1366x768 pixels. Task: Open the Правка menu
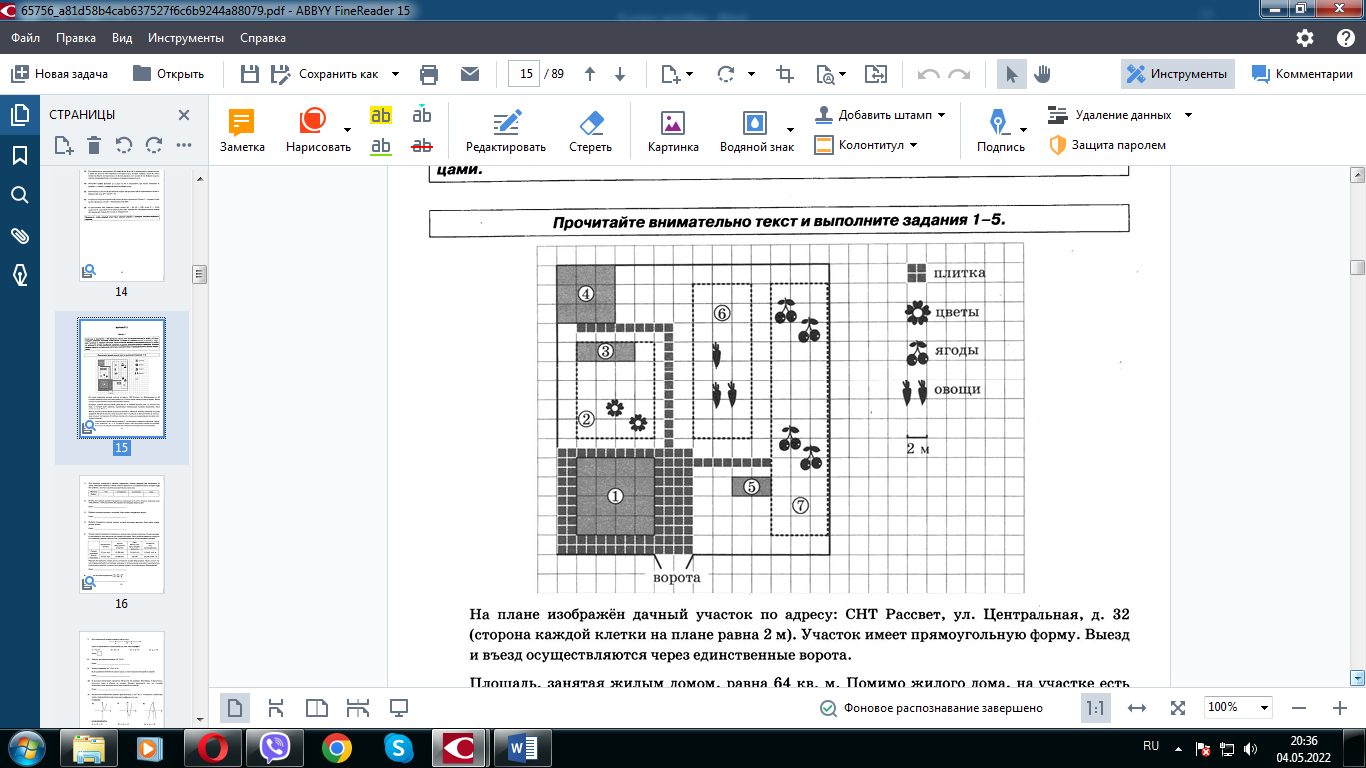[x=76, y=38]
